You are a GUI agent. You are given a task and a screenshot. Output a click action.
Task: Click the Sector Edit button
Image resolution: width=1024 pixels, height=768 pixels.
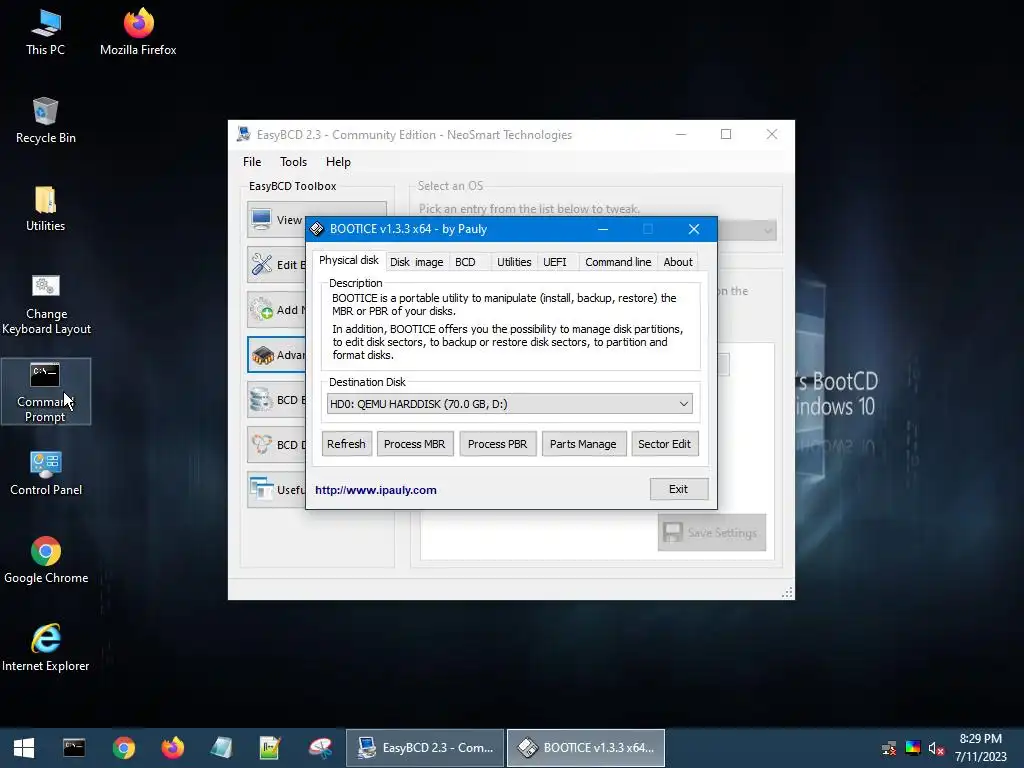664,444
